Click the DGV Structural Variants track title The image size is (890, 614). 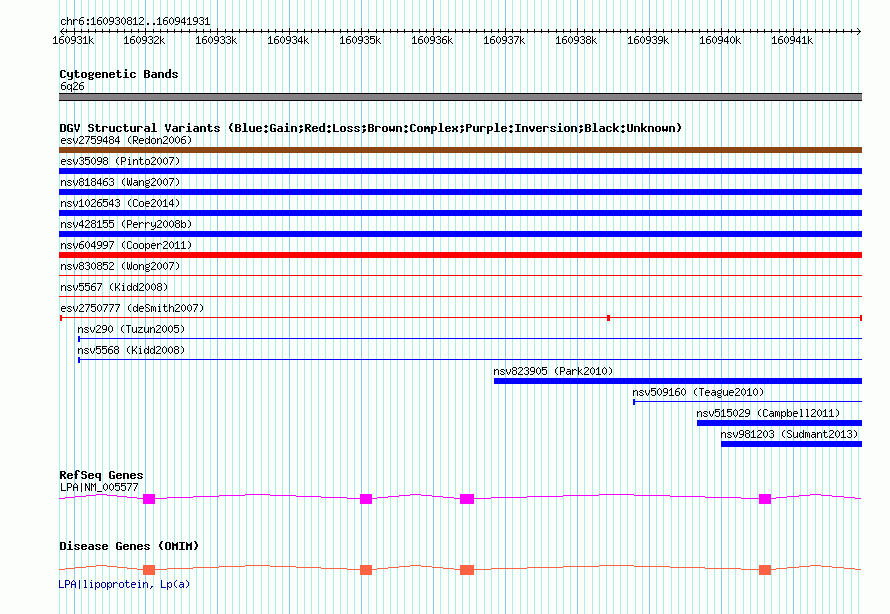370,128
